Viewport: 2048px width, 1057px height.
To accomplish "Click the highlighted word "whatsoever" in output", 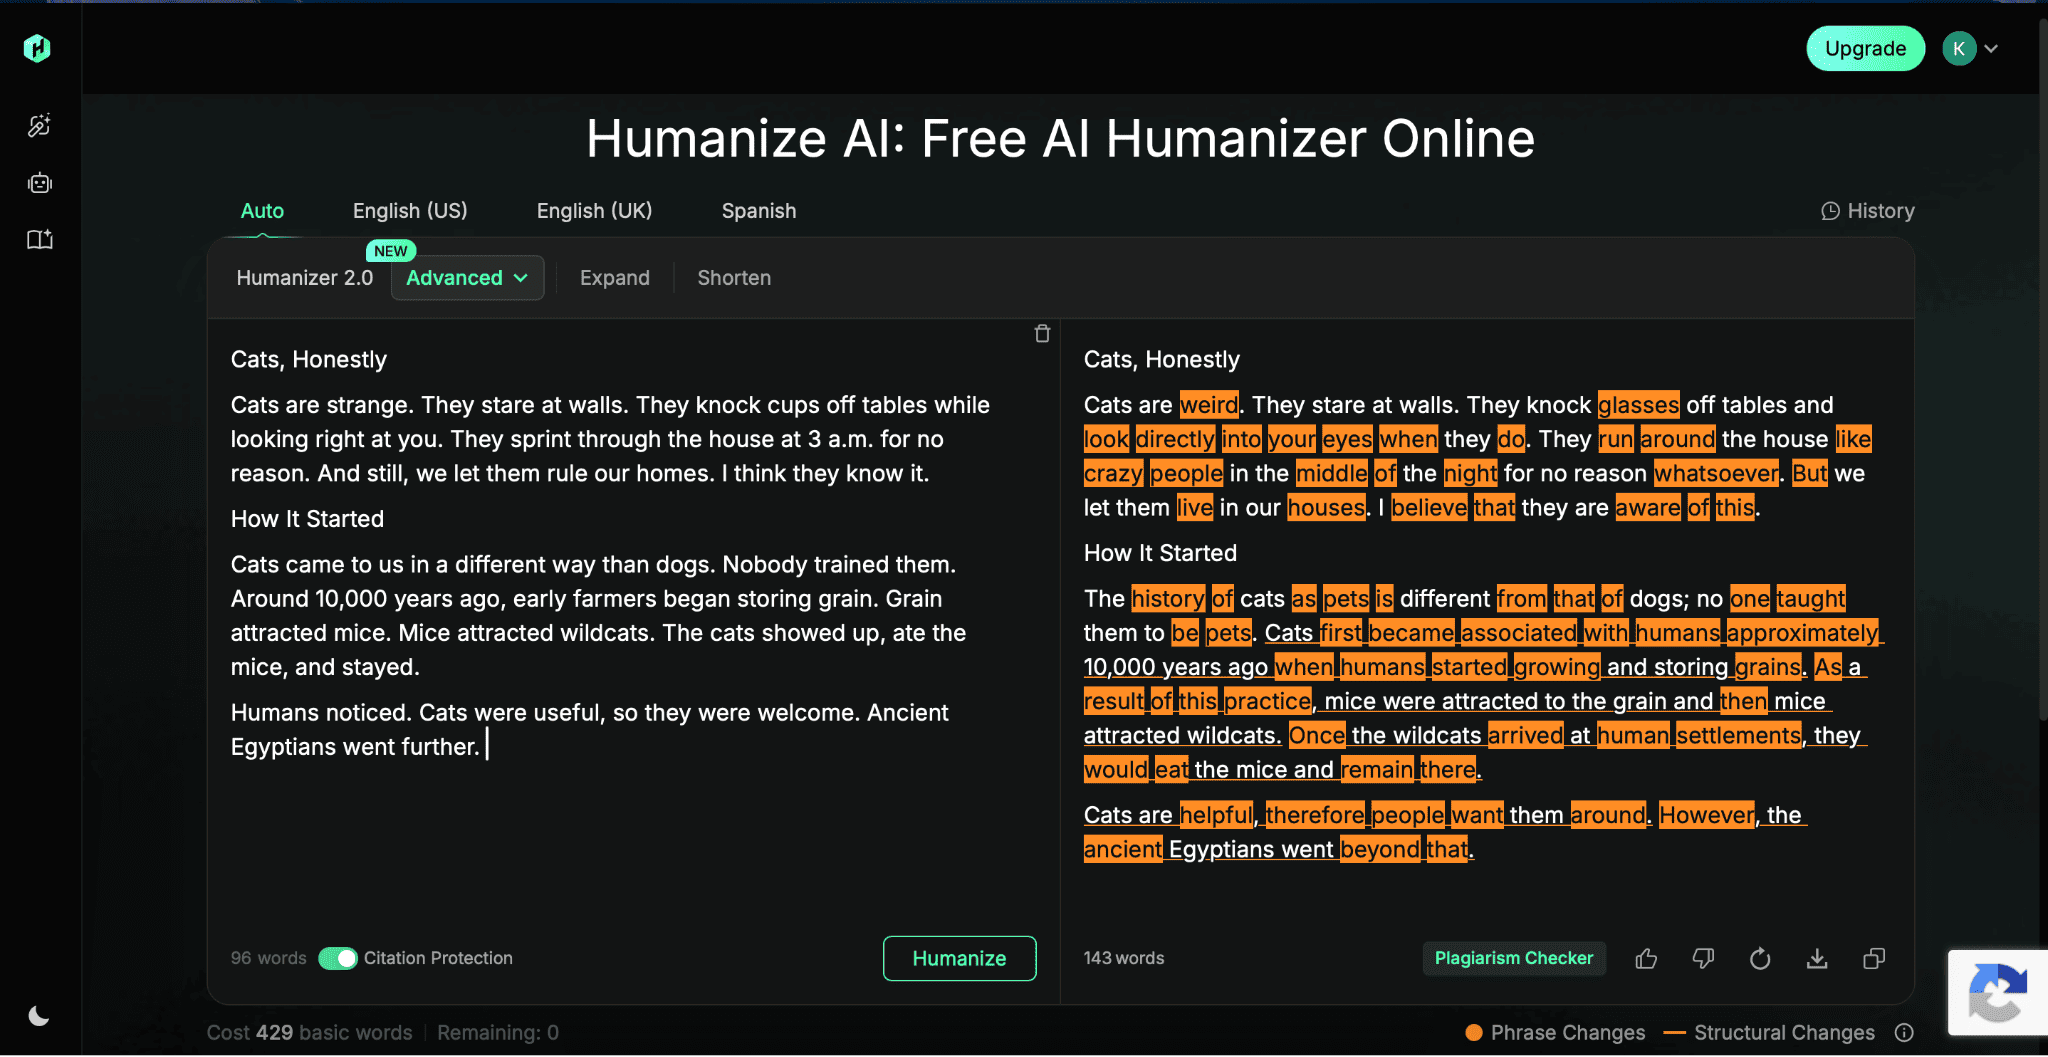I will 1716,473.
